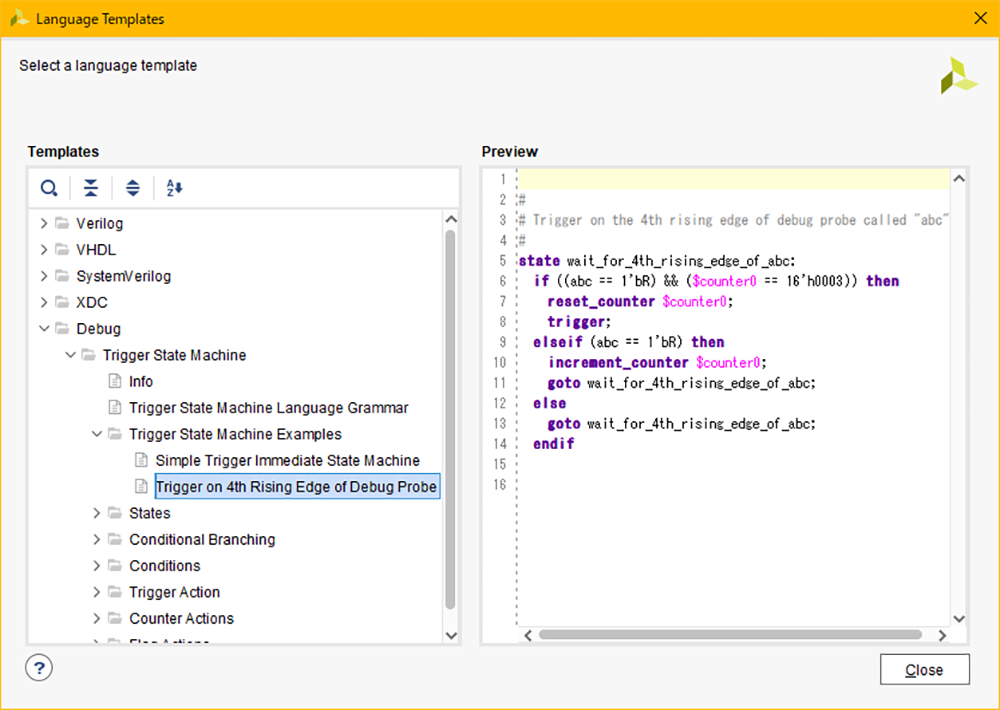Screen dimensions: 1000x710
Task: Expand the XDC folder
Action: (43, 302)
